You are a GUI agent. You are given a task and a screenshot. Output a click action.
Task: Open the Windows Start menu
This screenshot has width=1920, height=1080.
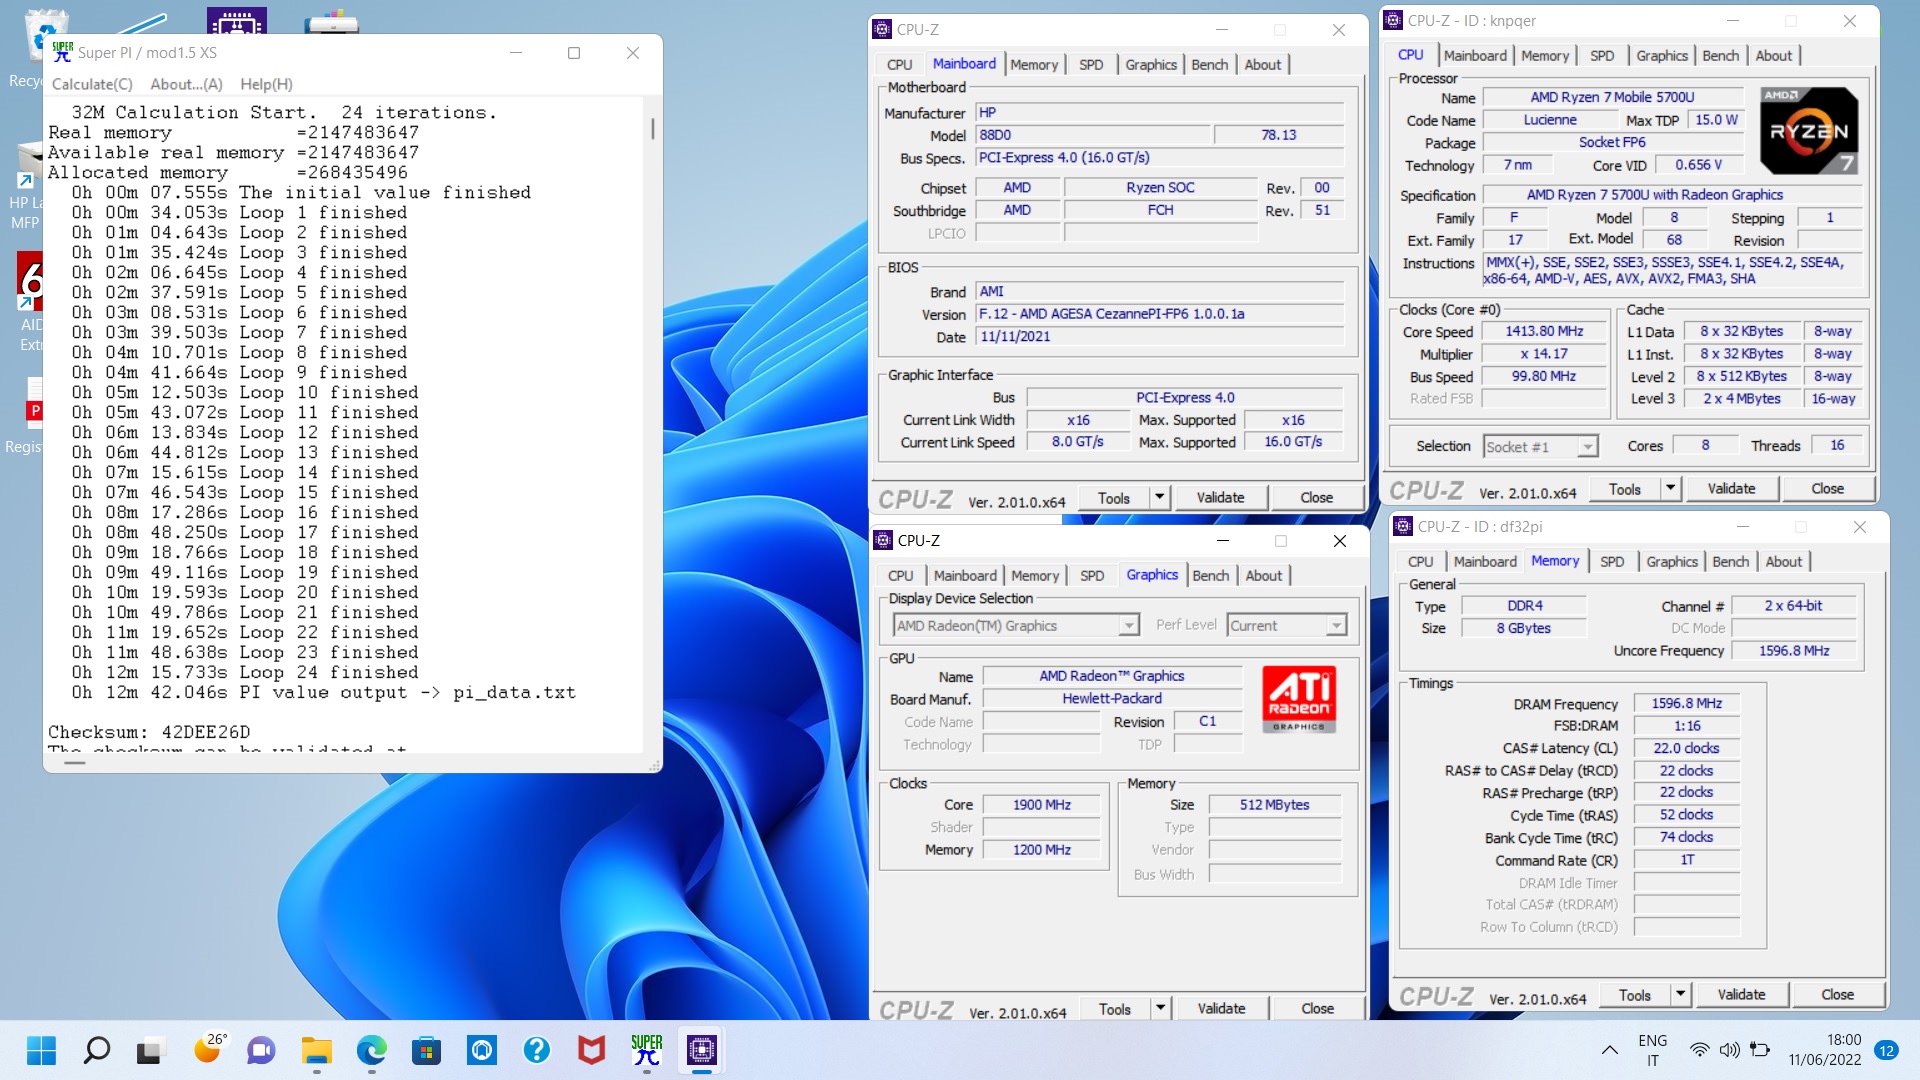point(41,1050)
